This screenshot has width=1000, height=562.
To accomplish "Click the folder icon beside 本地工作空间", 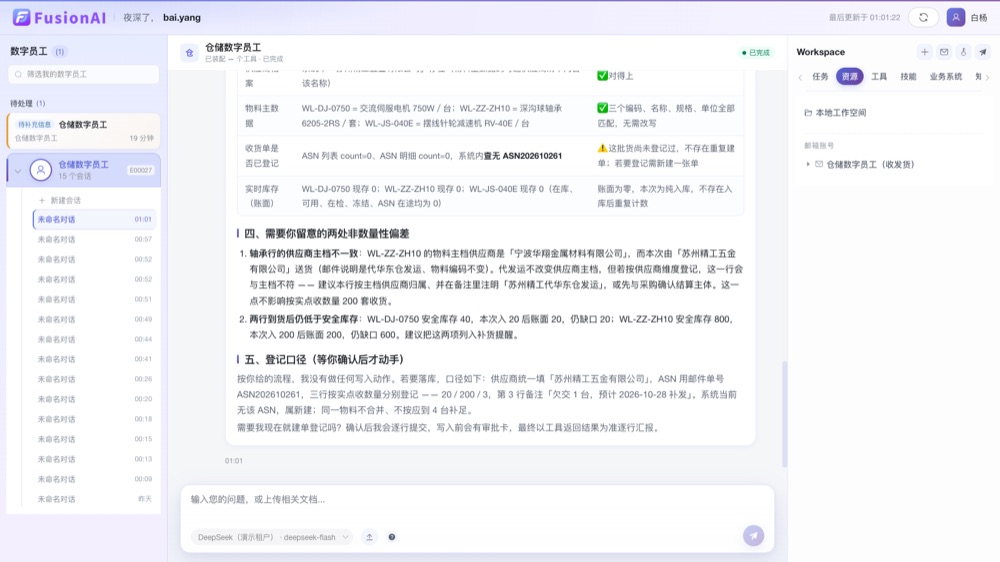I will (x=808, y=112).
